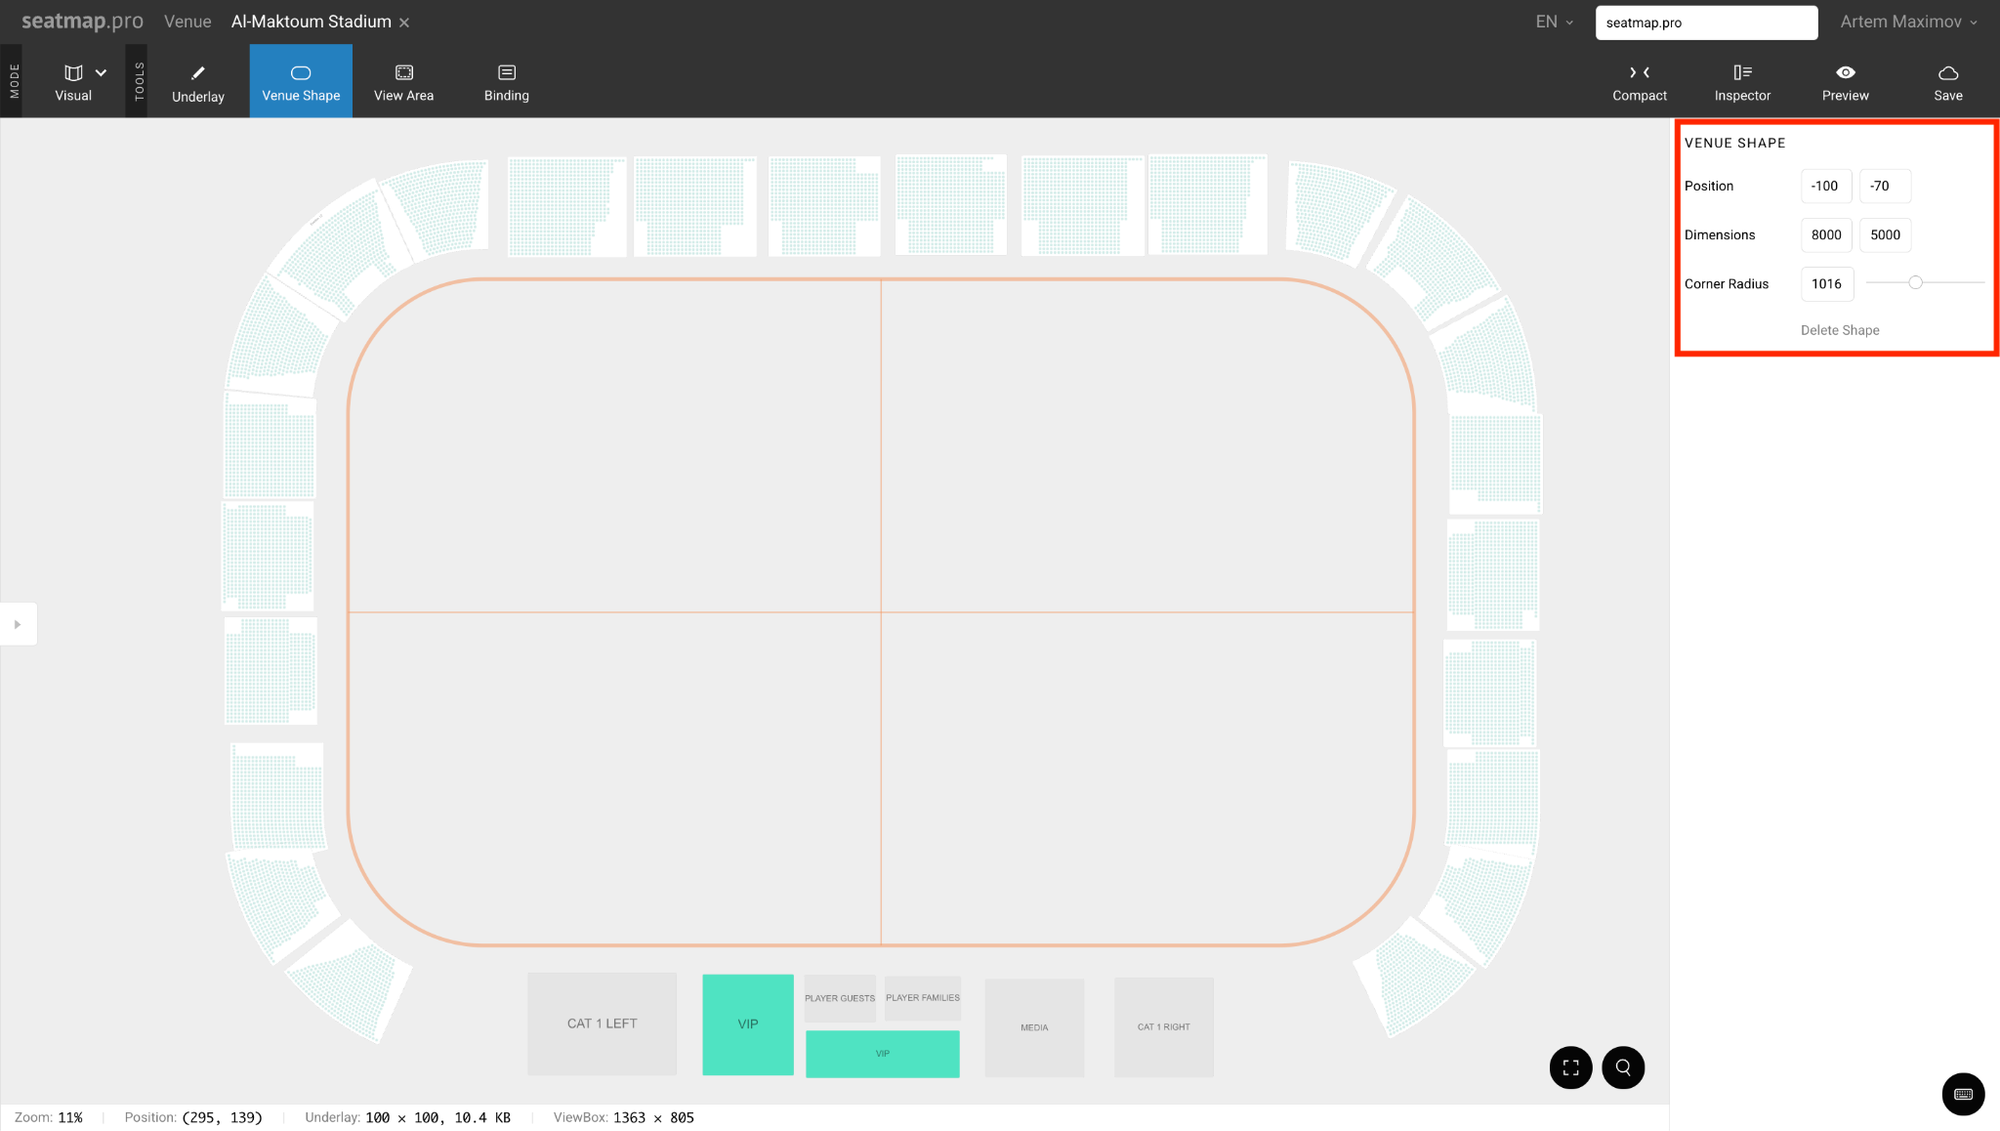Adjust the Corner Radius slider handle
Image resolution: width=2000 pixels, height=1131 pixels.
click(x=1915, y=283)
